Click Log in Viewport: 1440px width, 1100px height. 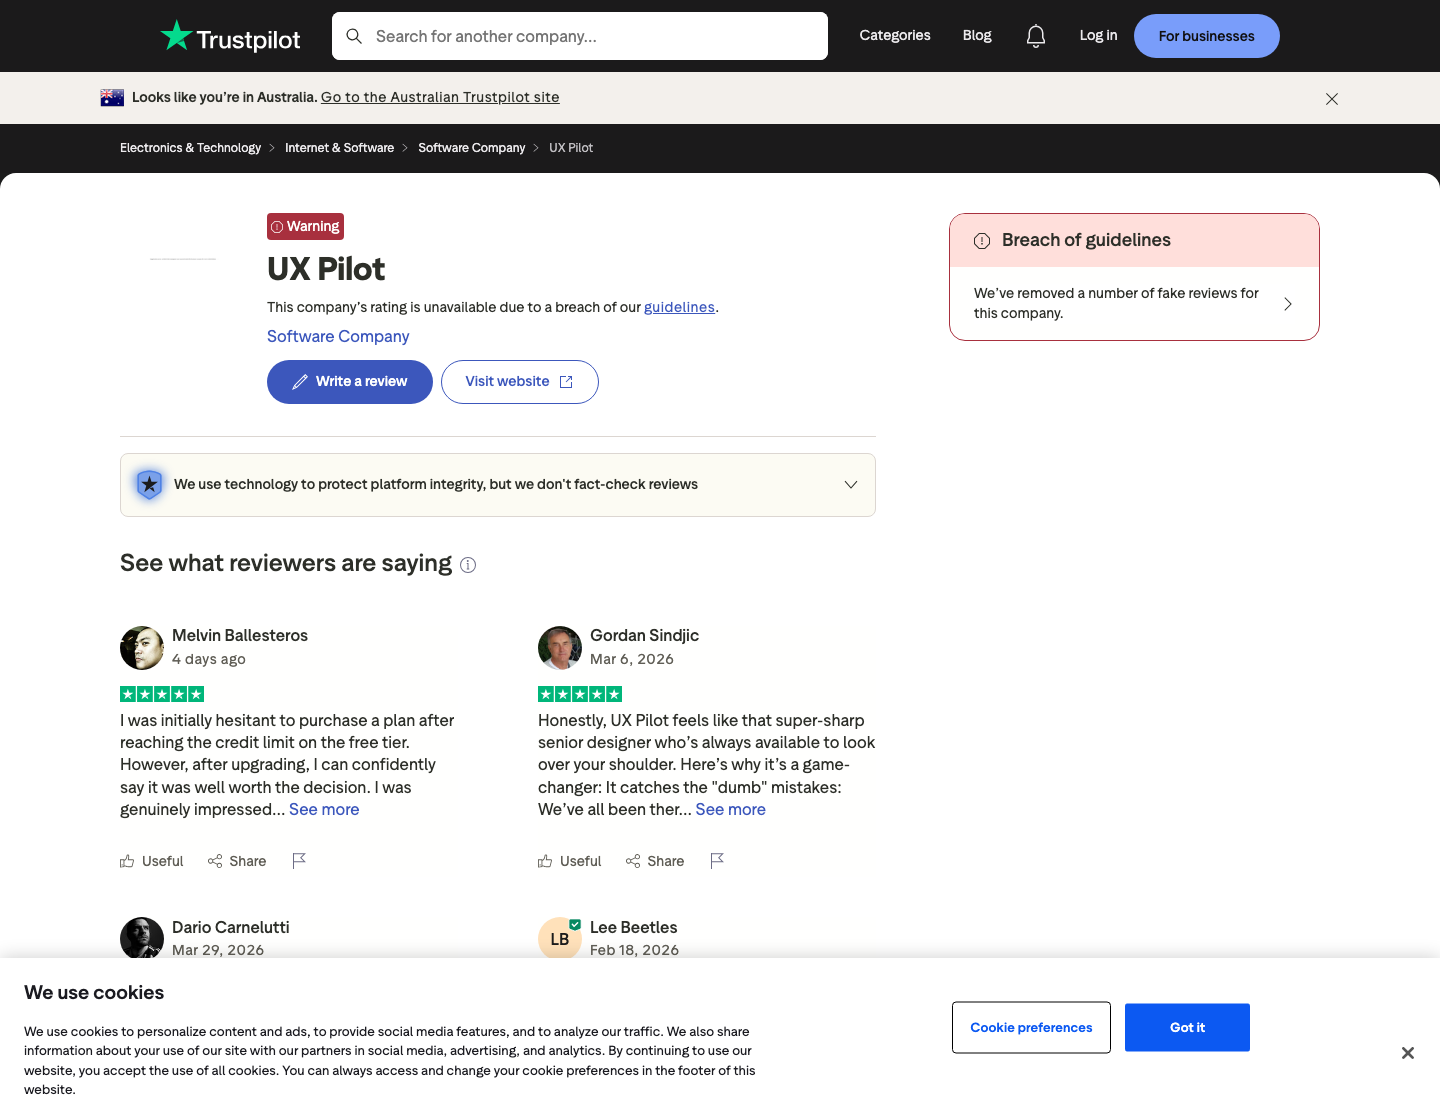tap(1098, 35)
